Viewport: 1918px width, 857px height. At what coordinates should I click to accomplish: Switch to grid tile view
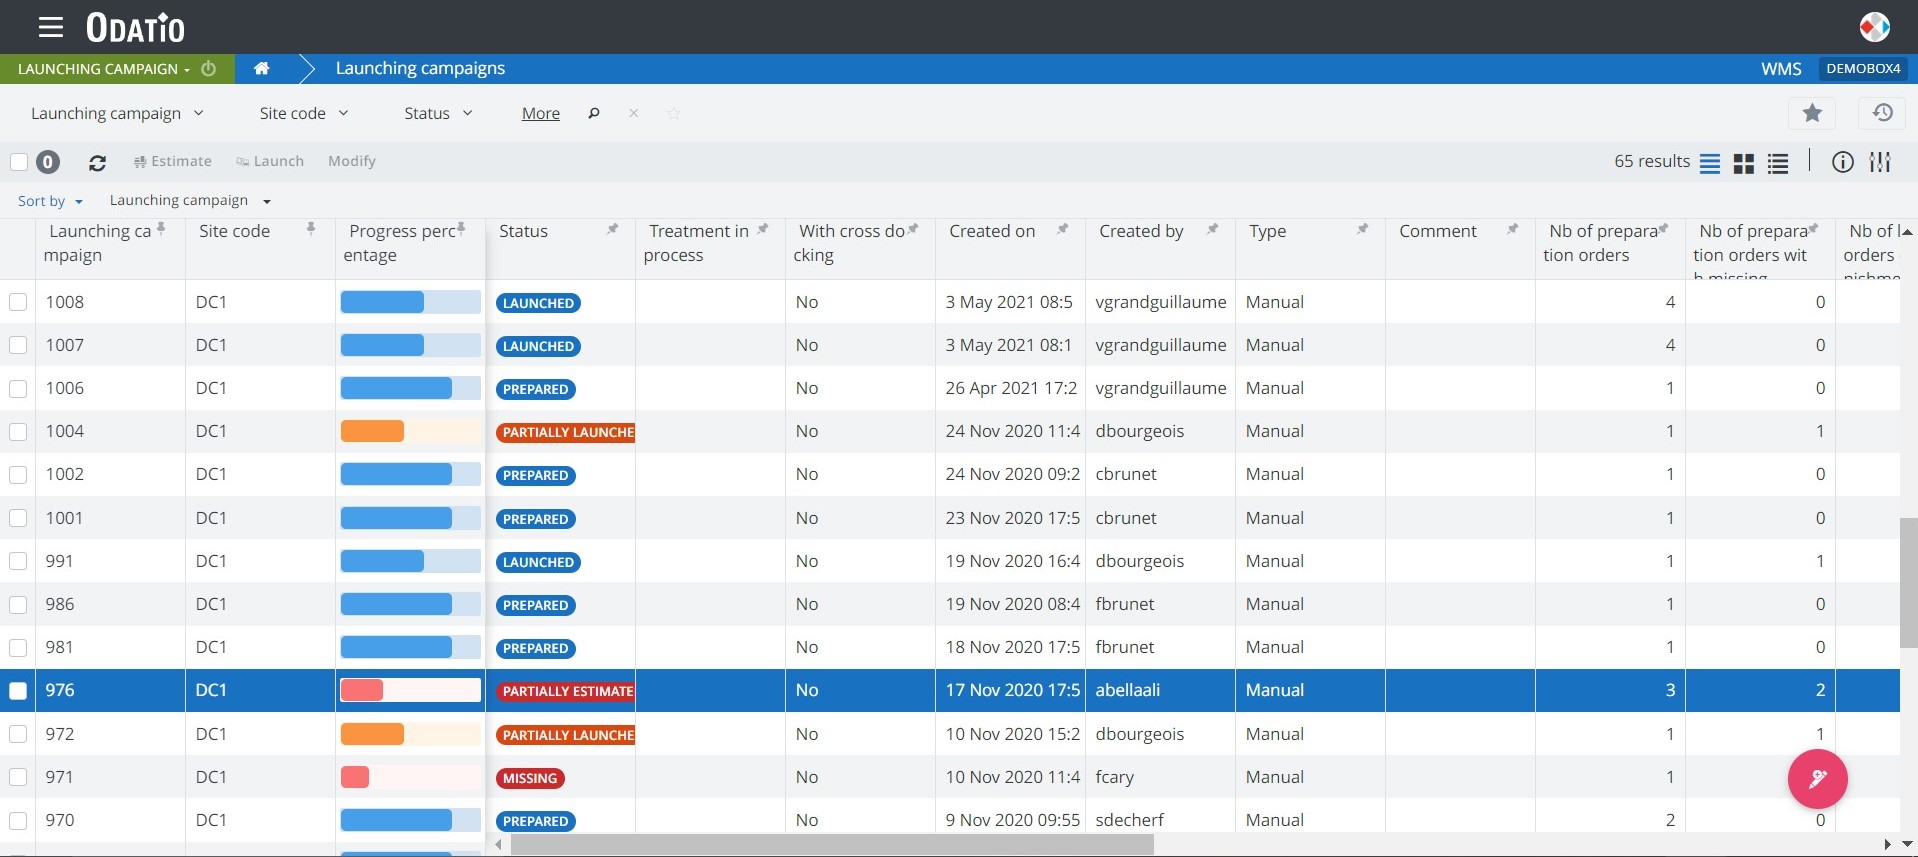point(1743,163)
